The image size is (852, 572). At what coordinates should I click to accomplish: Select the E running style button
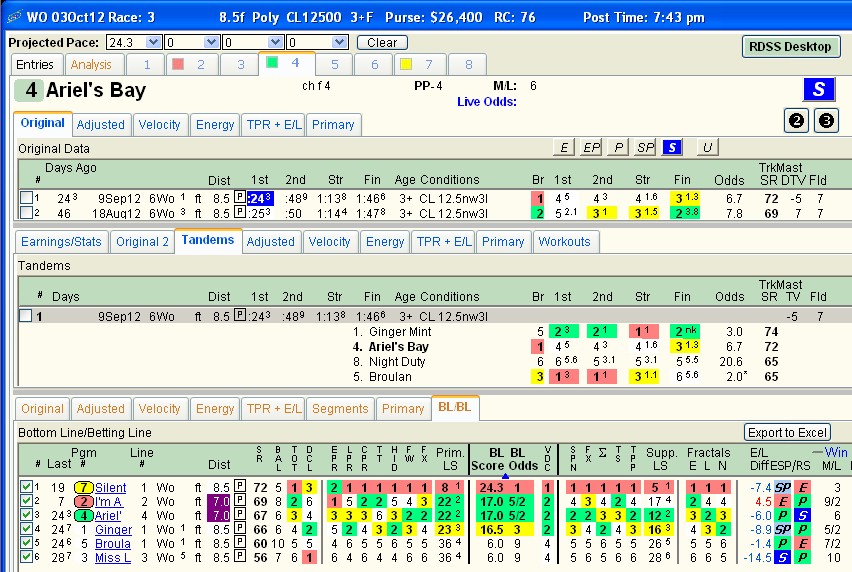564,147
